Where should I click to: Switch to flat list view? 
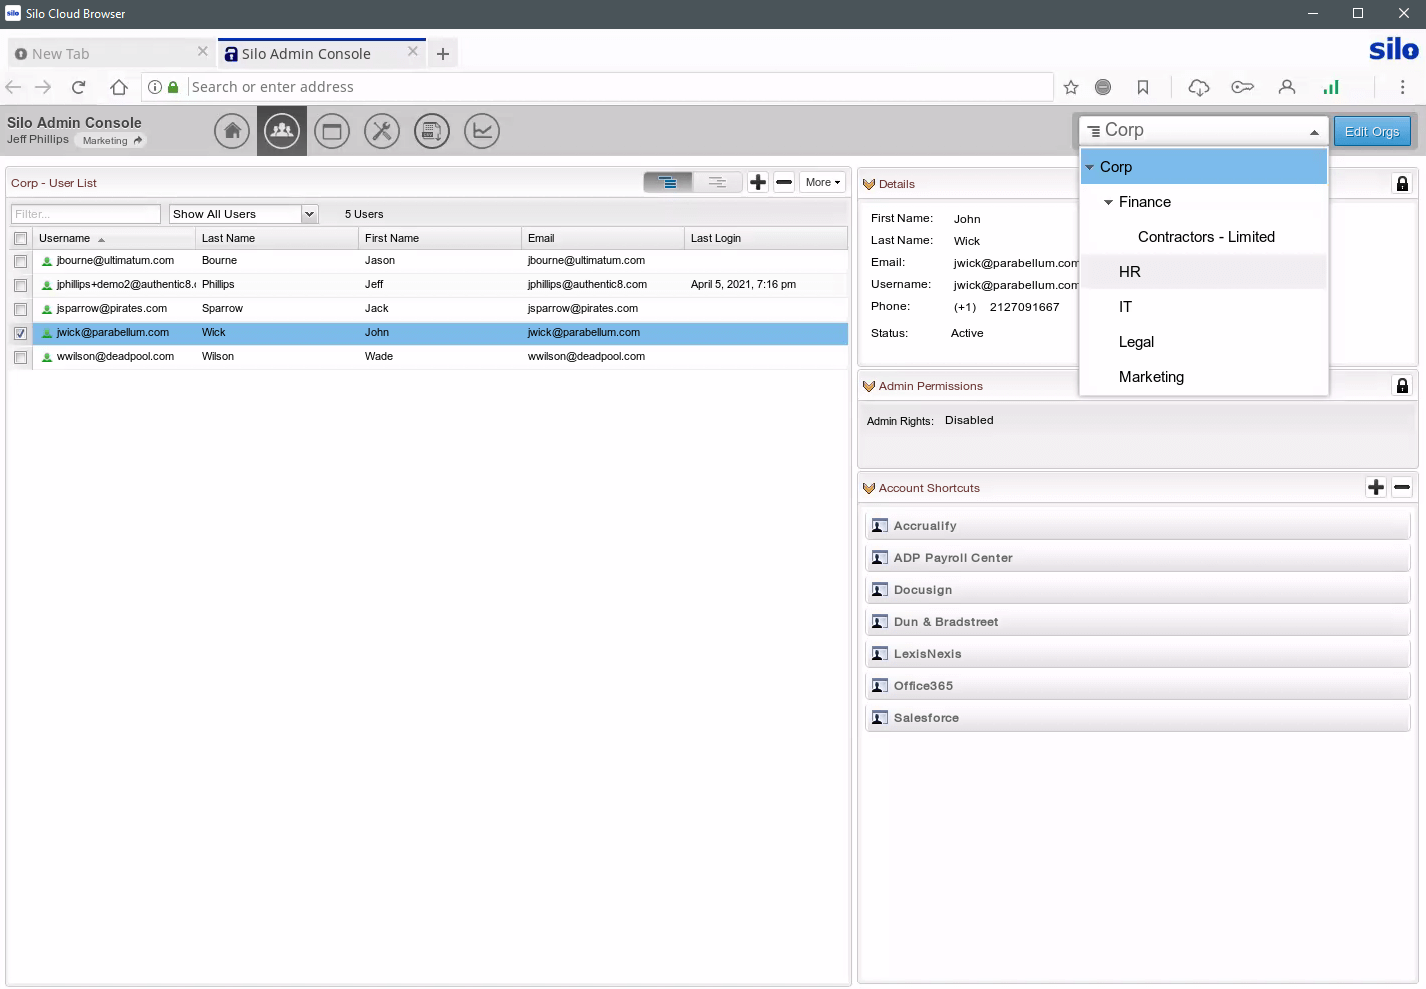[x=717, y=182]
